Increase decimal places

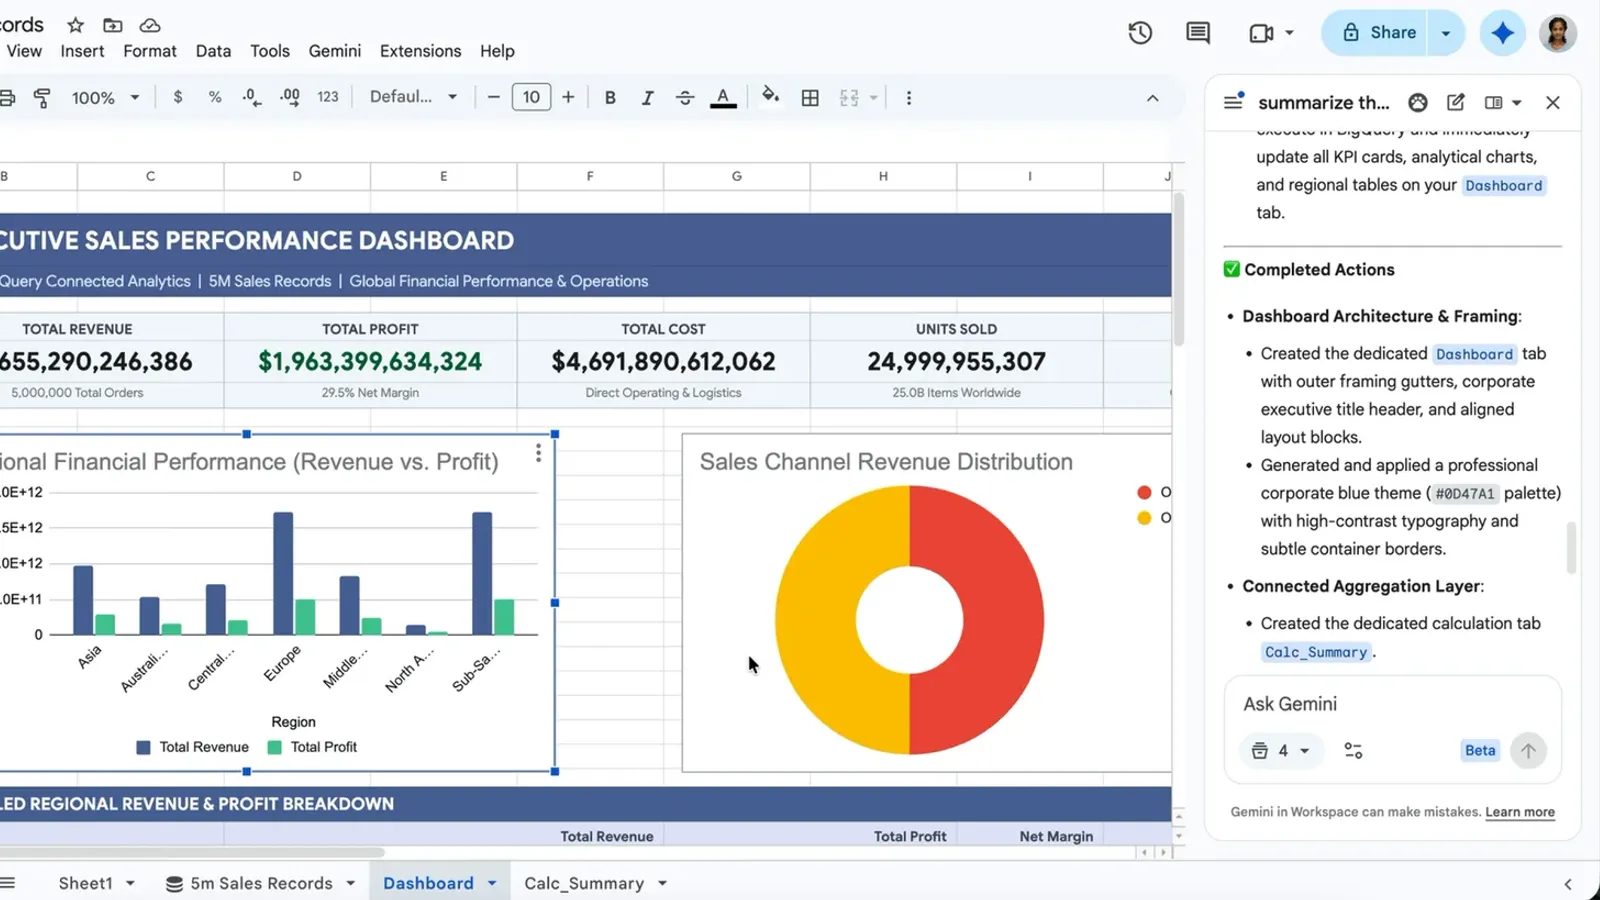289,97
